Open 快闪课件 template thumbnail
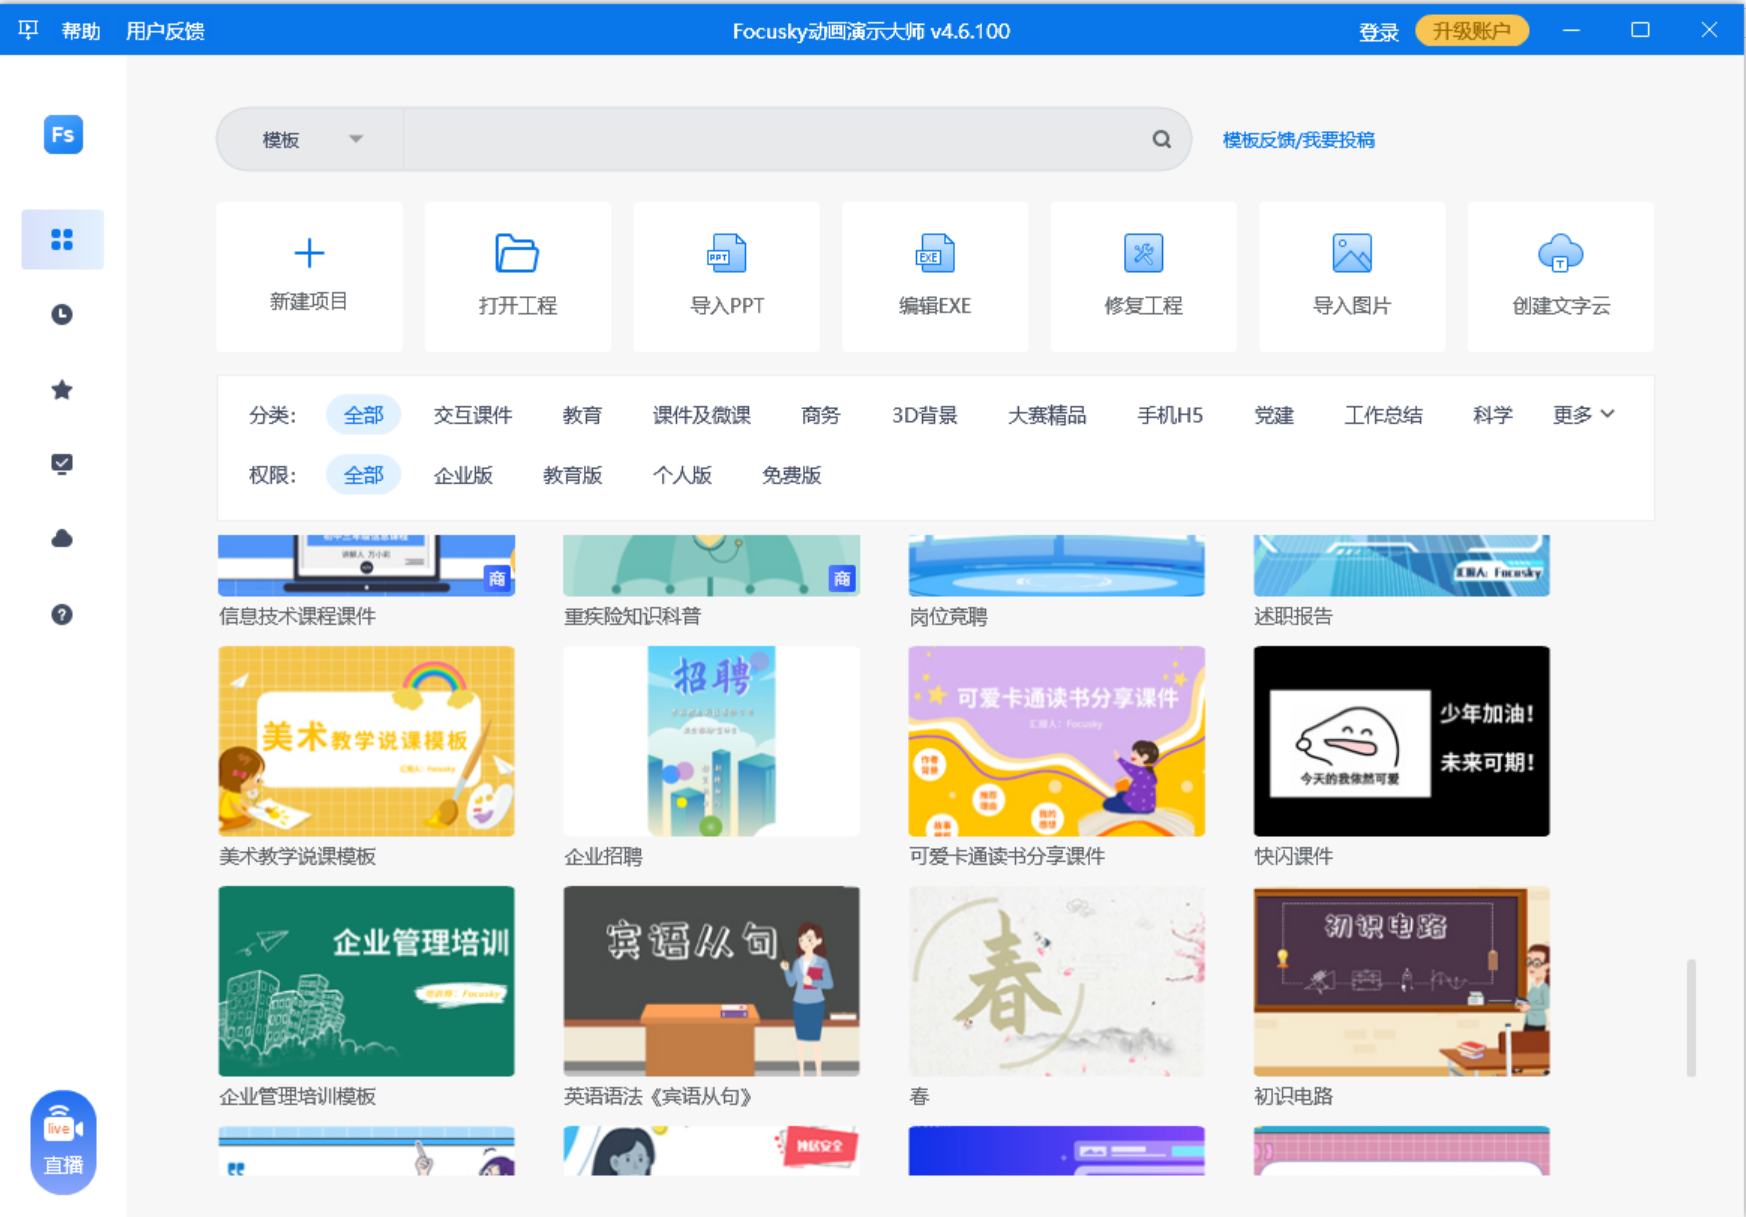This screenshot has width=1746, height=1217. (x=1401, y=741)
